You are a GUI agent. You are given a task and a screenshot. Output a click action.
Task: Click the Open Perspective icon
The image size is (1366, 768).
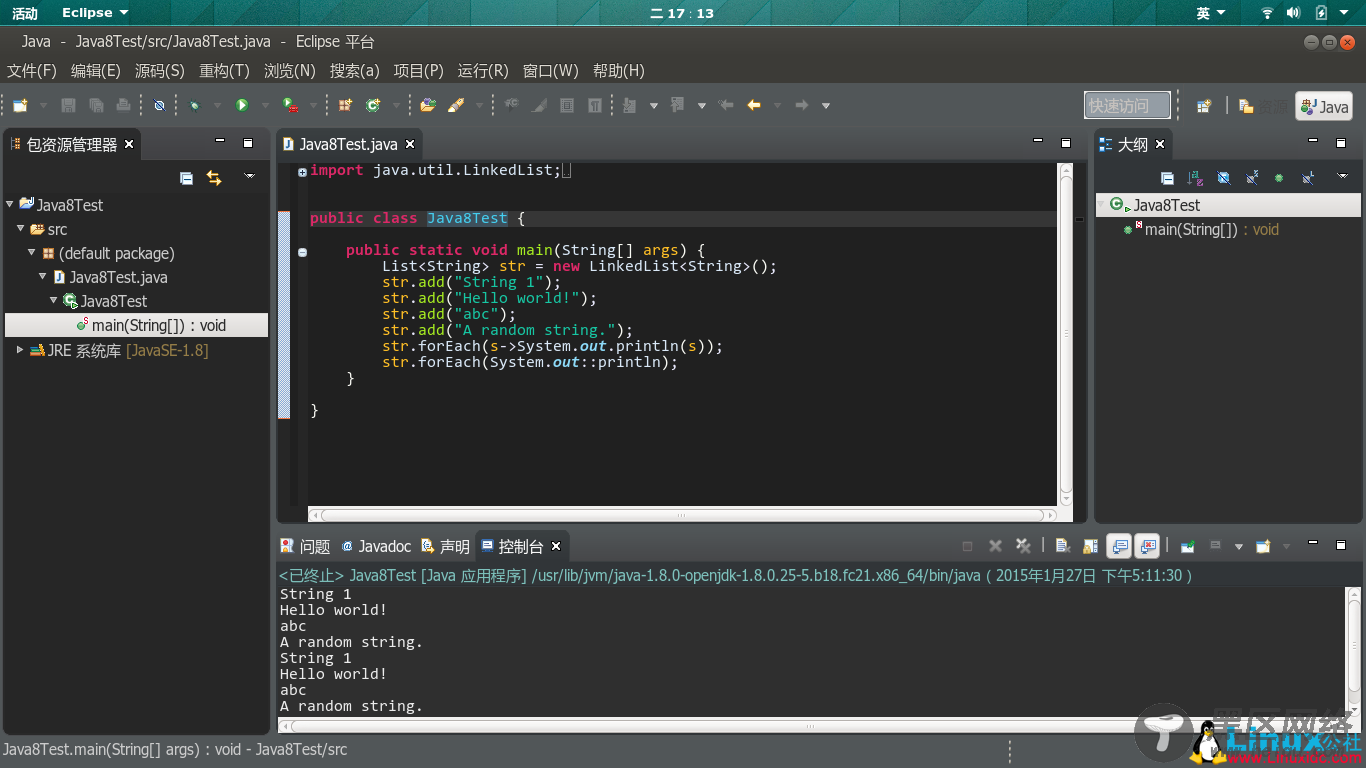1204,105
